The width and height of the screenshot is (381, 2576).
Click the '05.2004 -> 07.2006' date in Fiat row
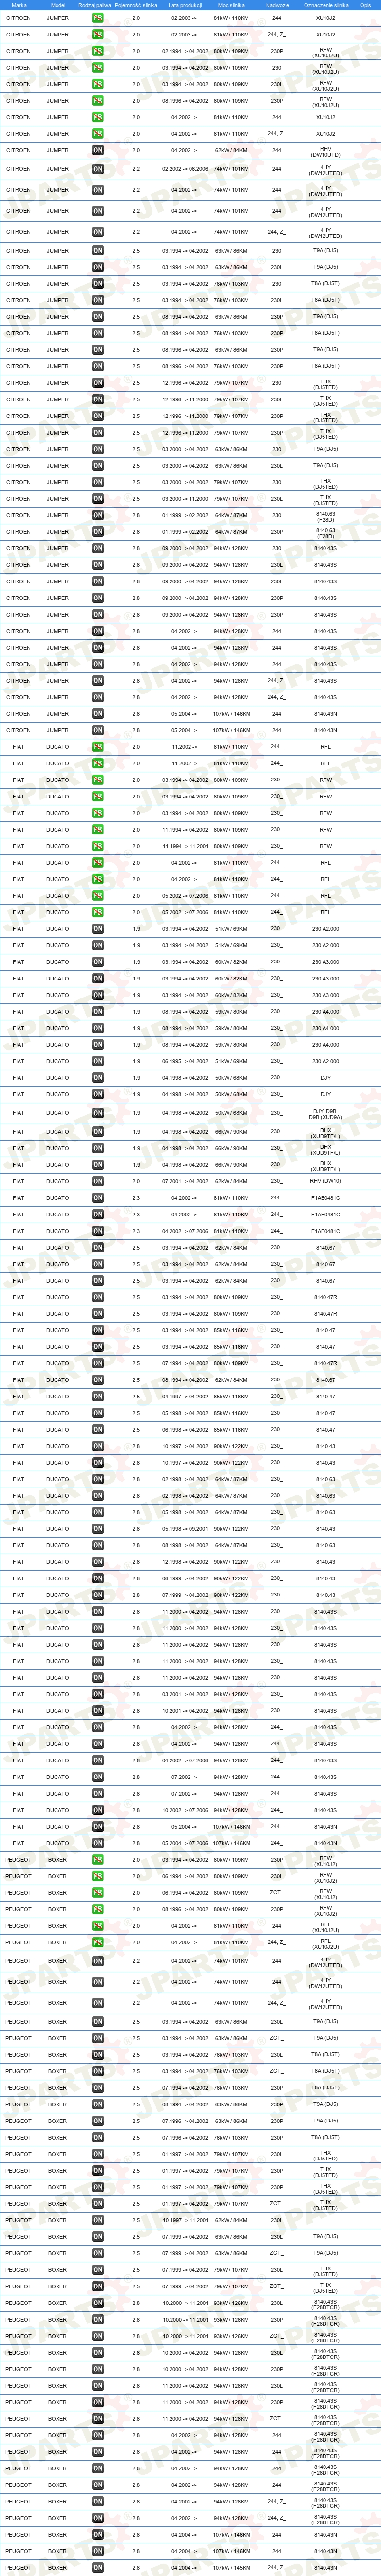click(x=185, y=1843)
